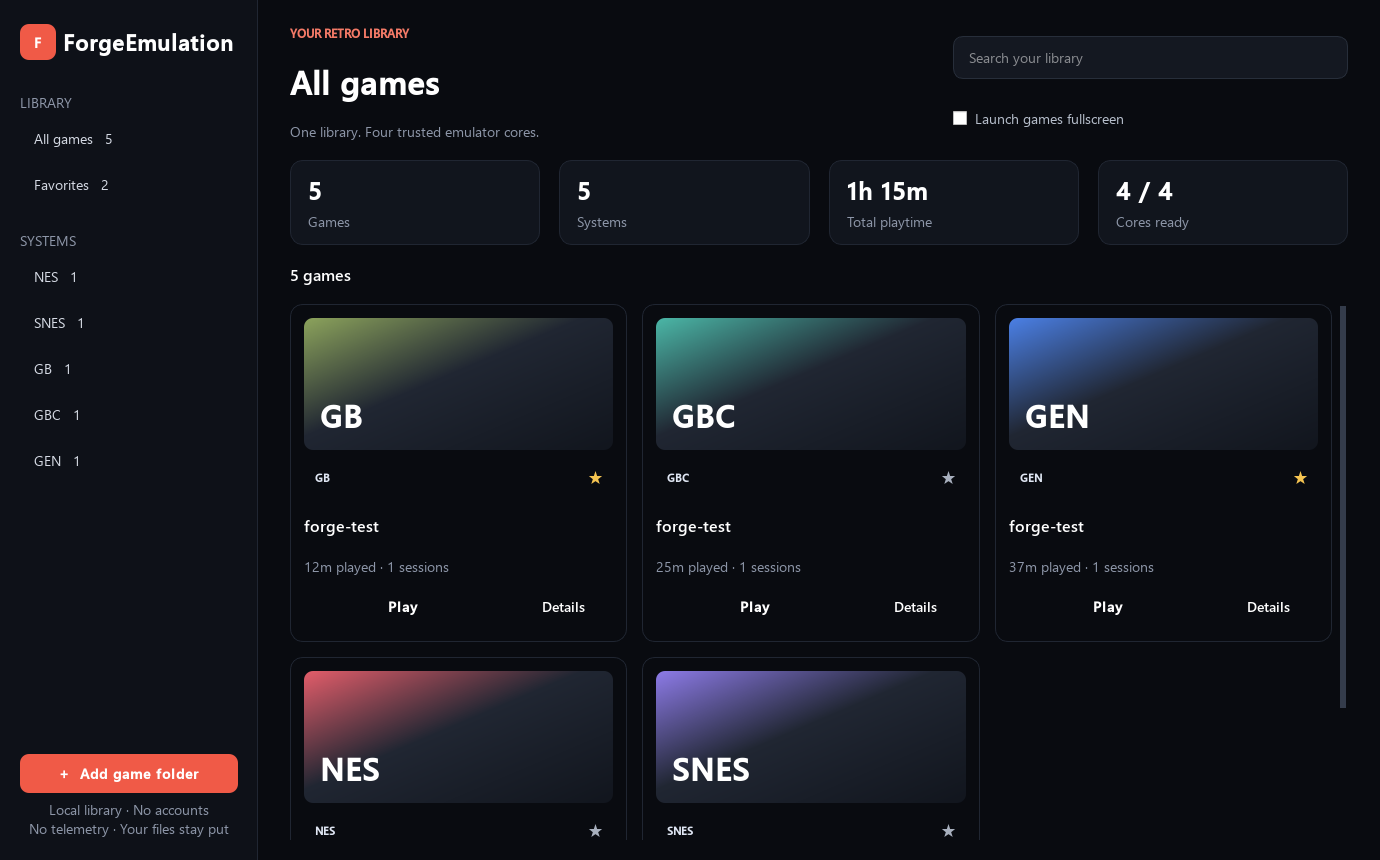
Task: Select the GB game cover thumbnail
Action: [458, 384]
